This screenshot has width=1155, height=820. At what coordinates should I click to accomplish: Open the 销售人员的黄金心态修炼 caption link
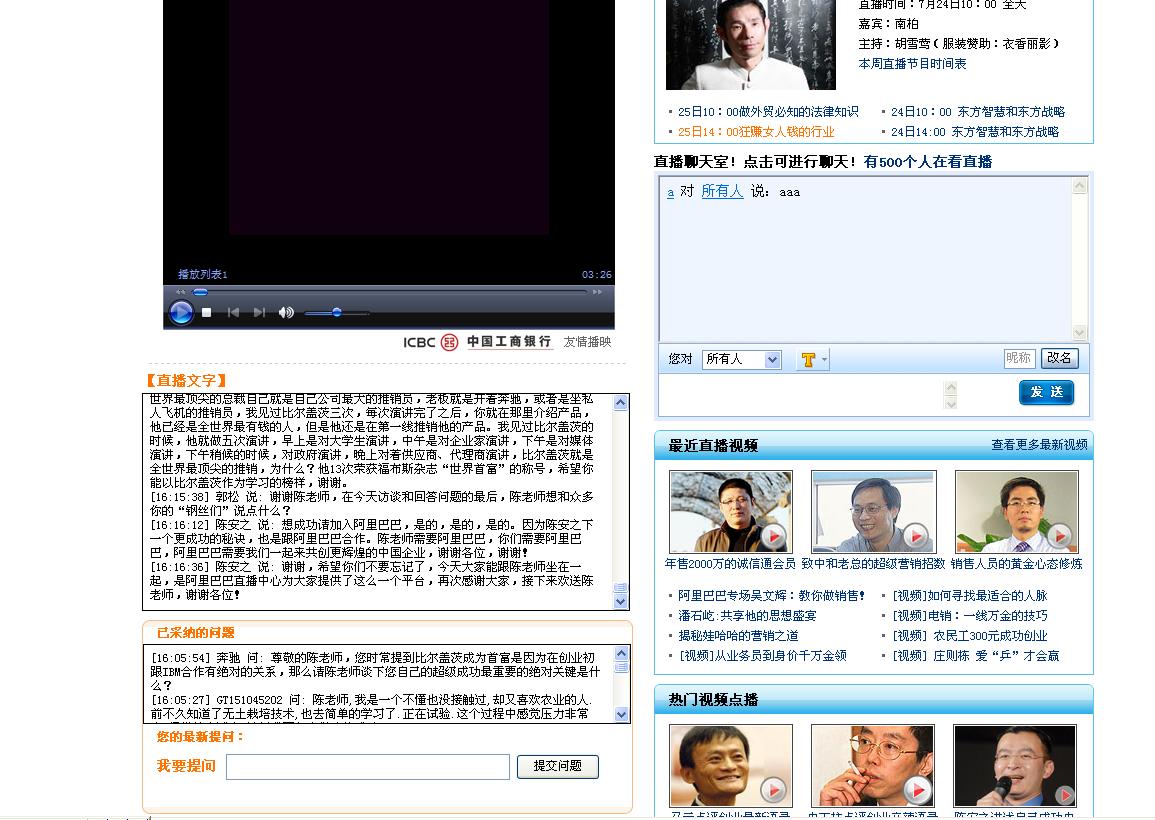pos(1017,564)
